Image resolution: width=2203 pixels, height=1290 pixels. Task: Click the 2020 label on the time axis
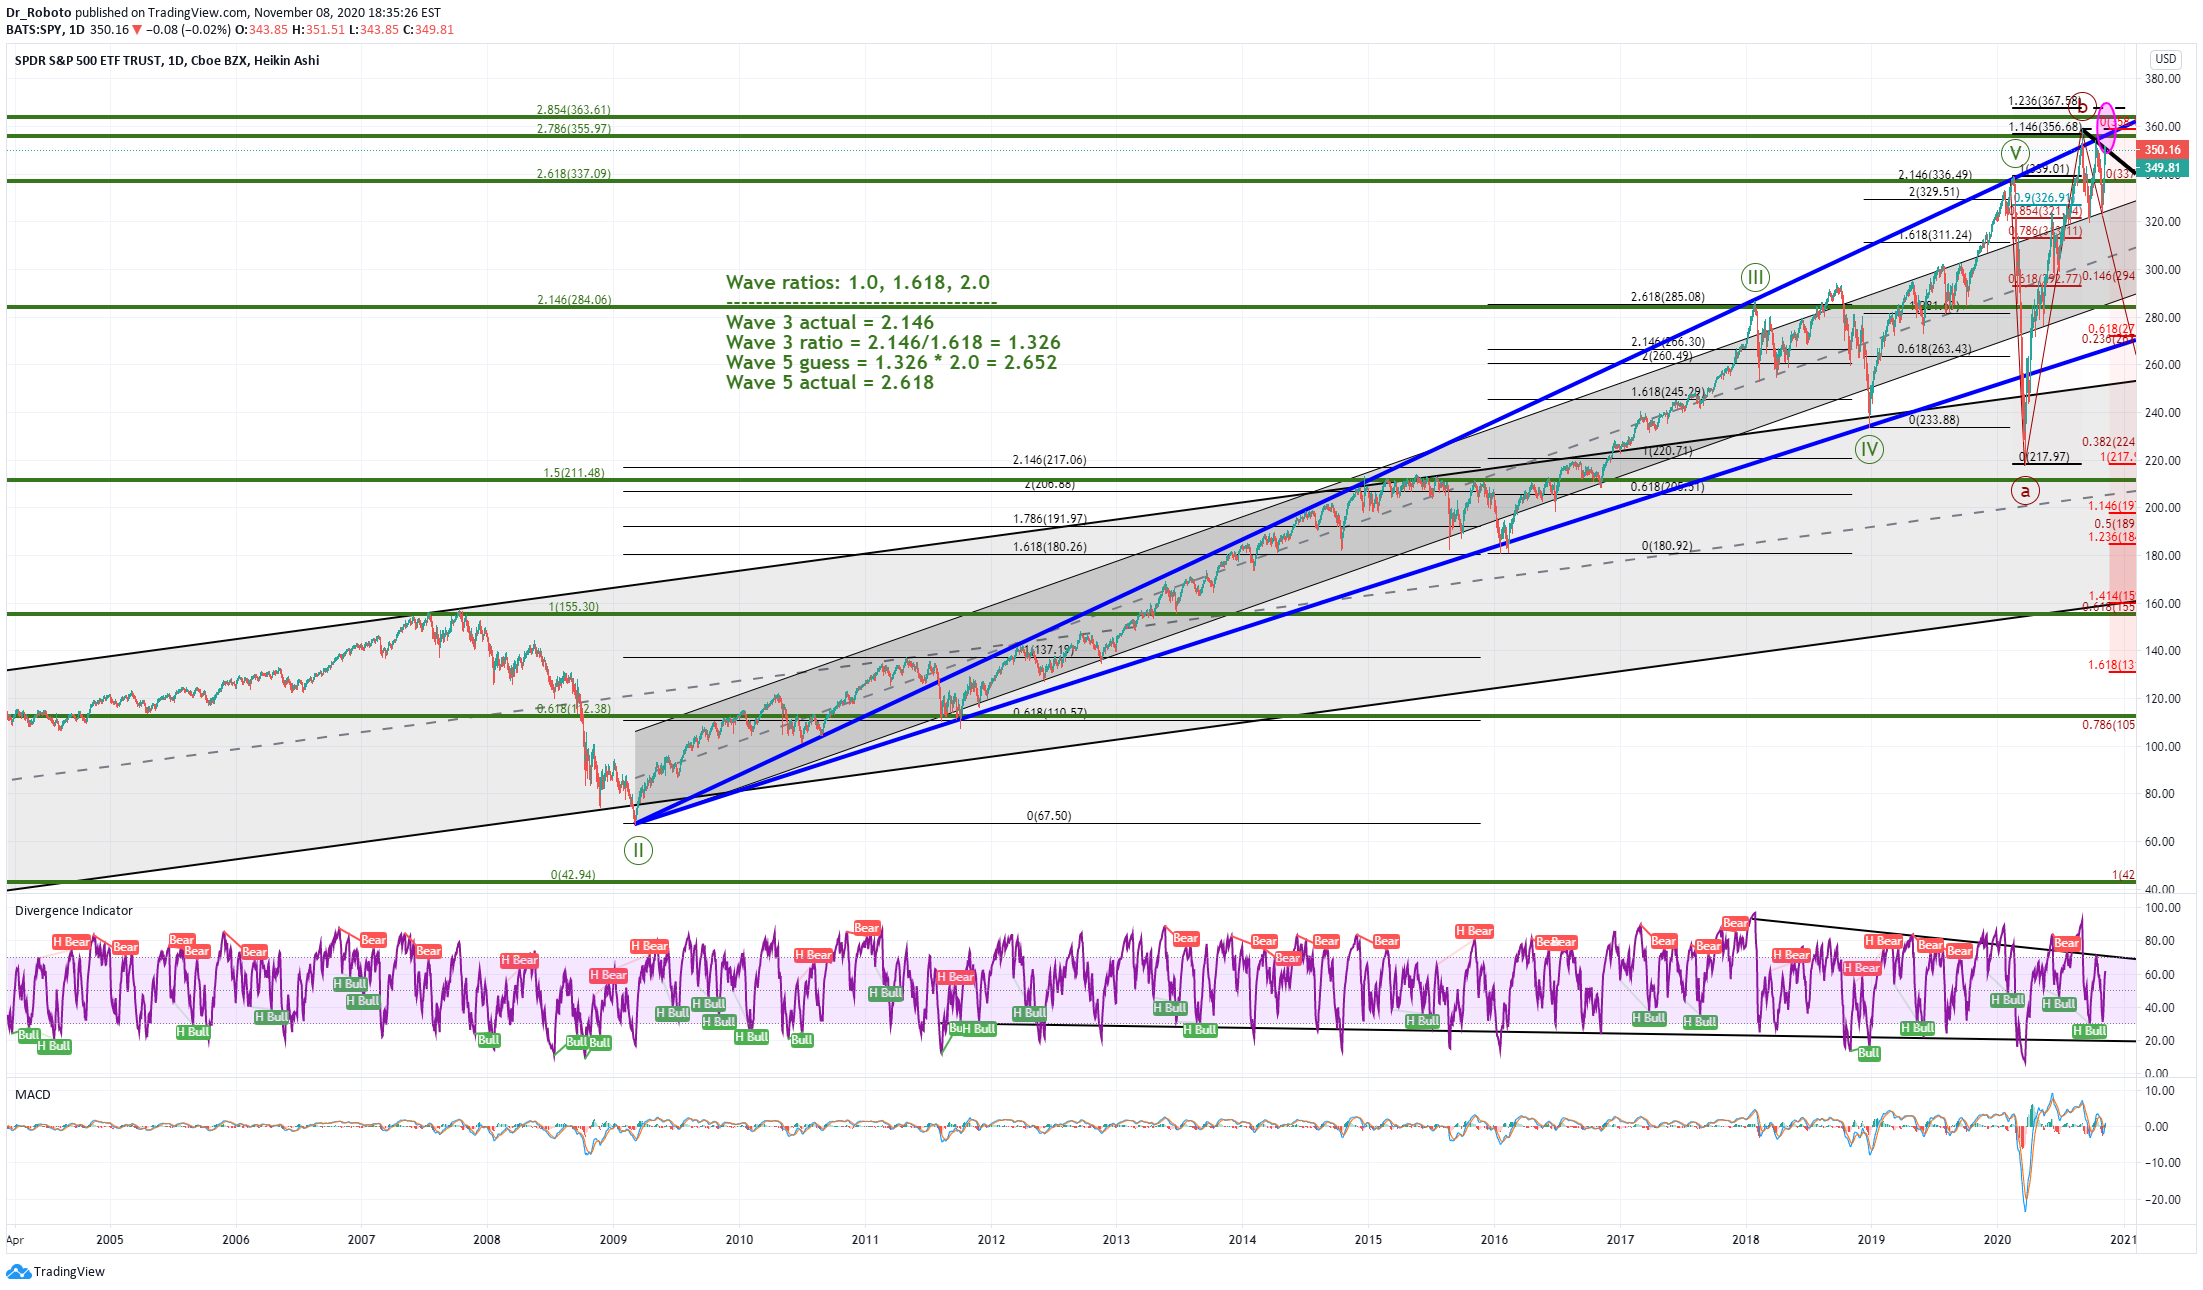coord(1997,1240)
